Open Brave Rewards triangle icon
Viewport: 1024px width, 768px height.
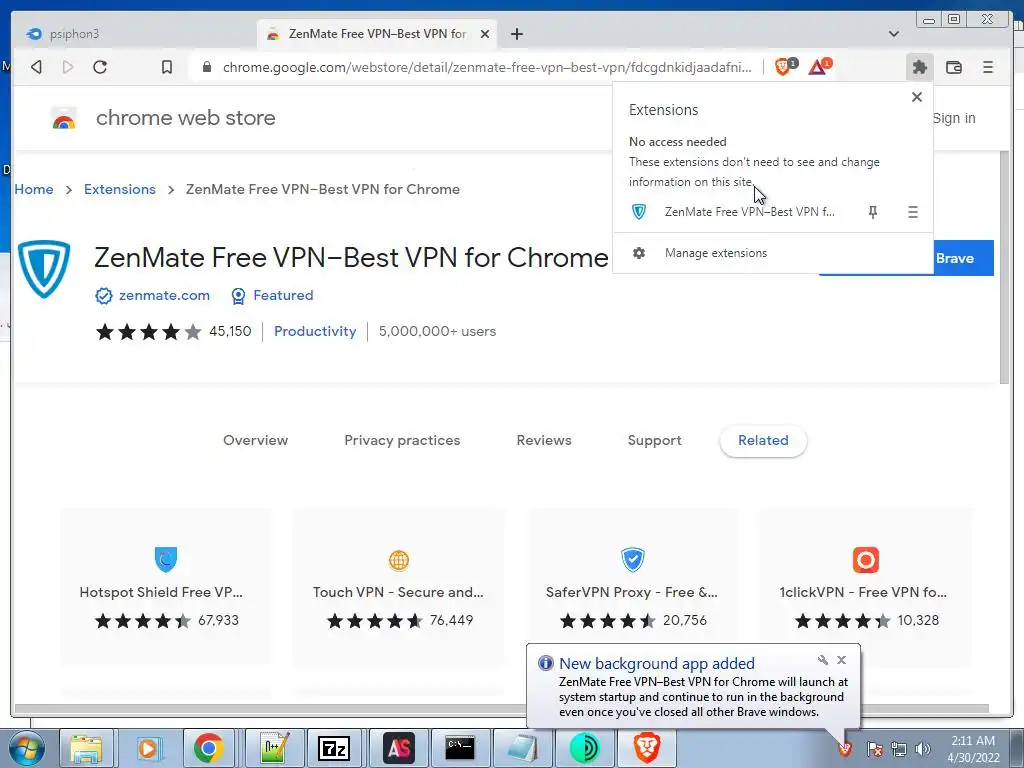click(x=820, y=66)
